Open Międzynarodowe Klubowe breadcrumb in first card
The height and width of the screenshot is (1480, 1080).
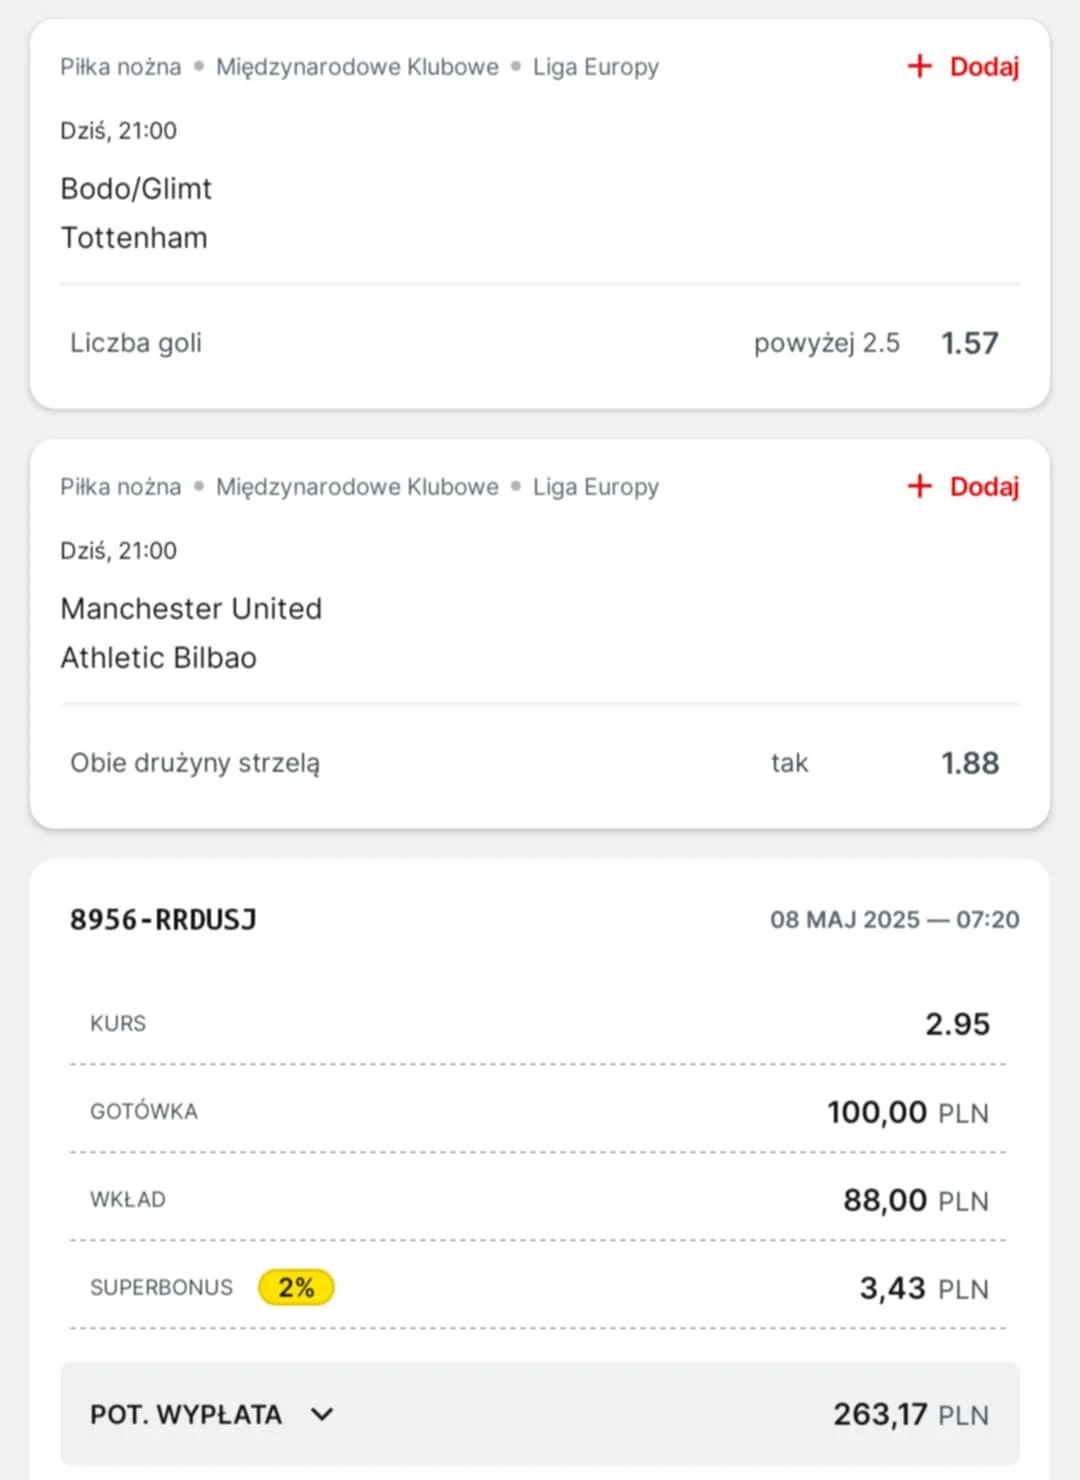(x=357, y=67)
